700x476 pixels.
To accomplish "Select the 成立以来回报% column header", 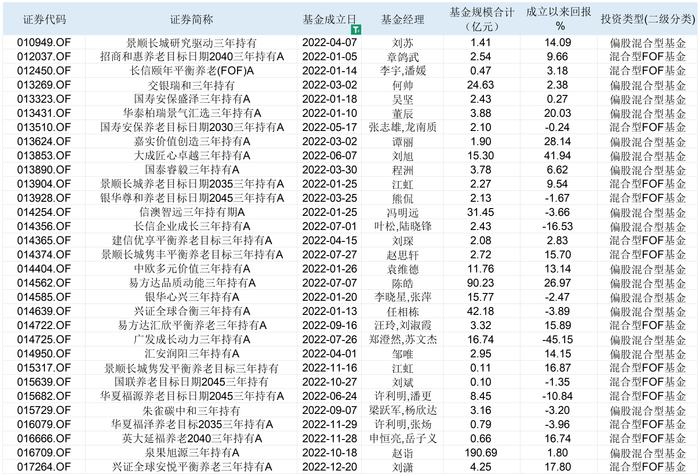I will tap(558, 20).
